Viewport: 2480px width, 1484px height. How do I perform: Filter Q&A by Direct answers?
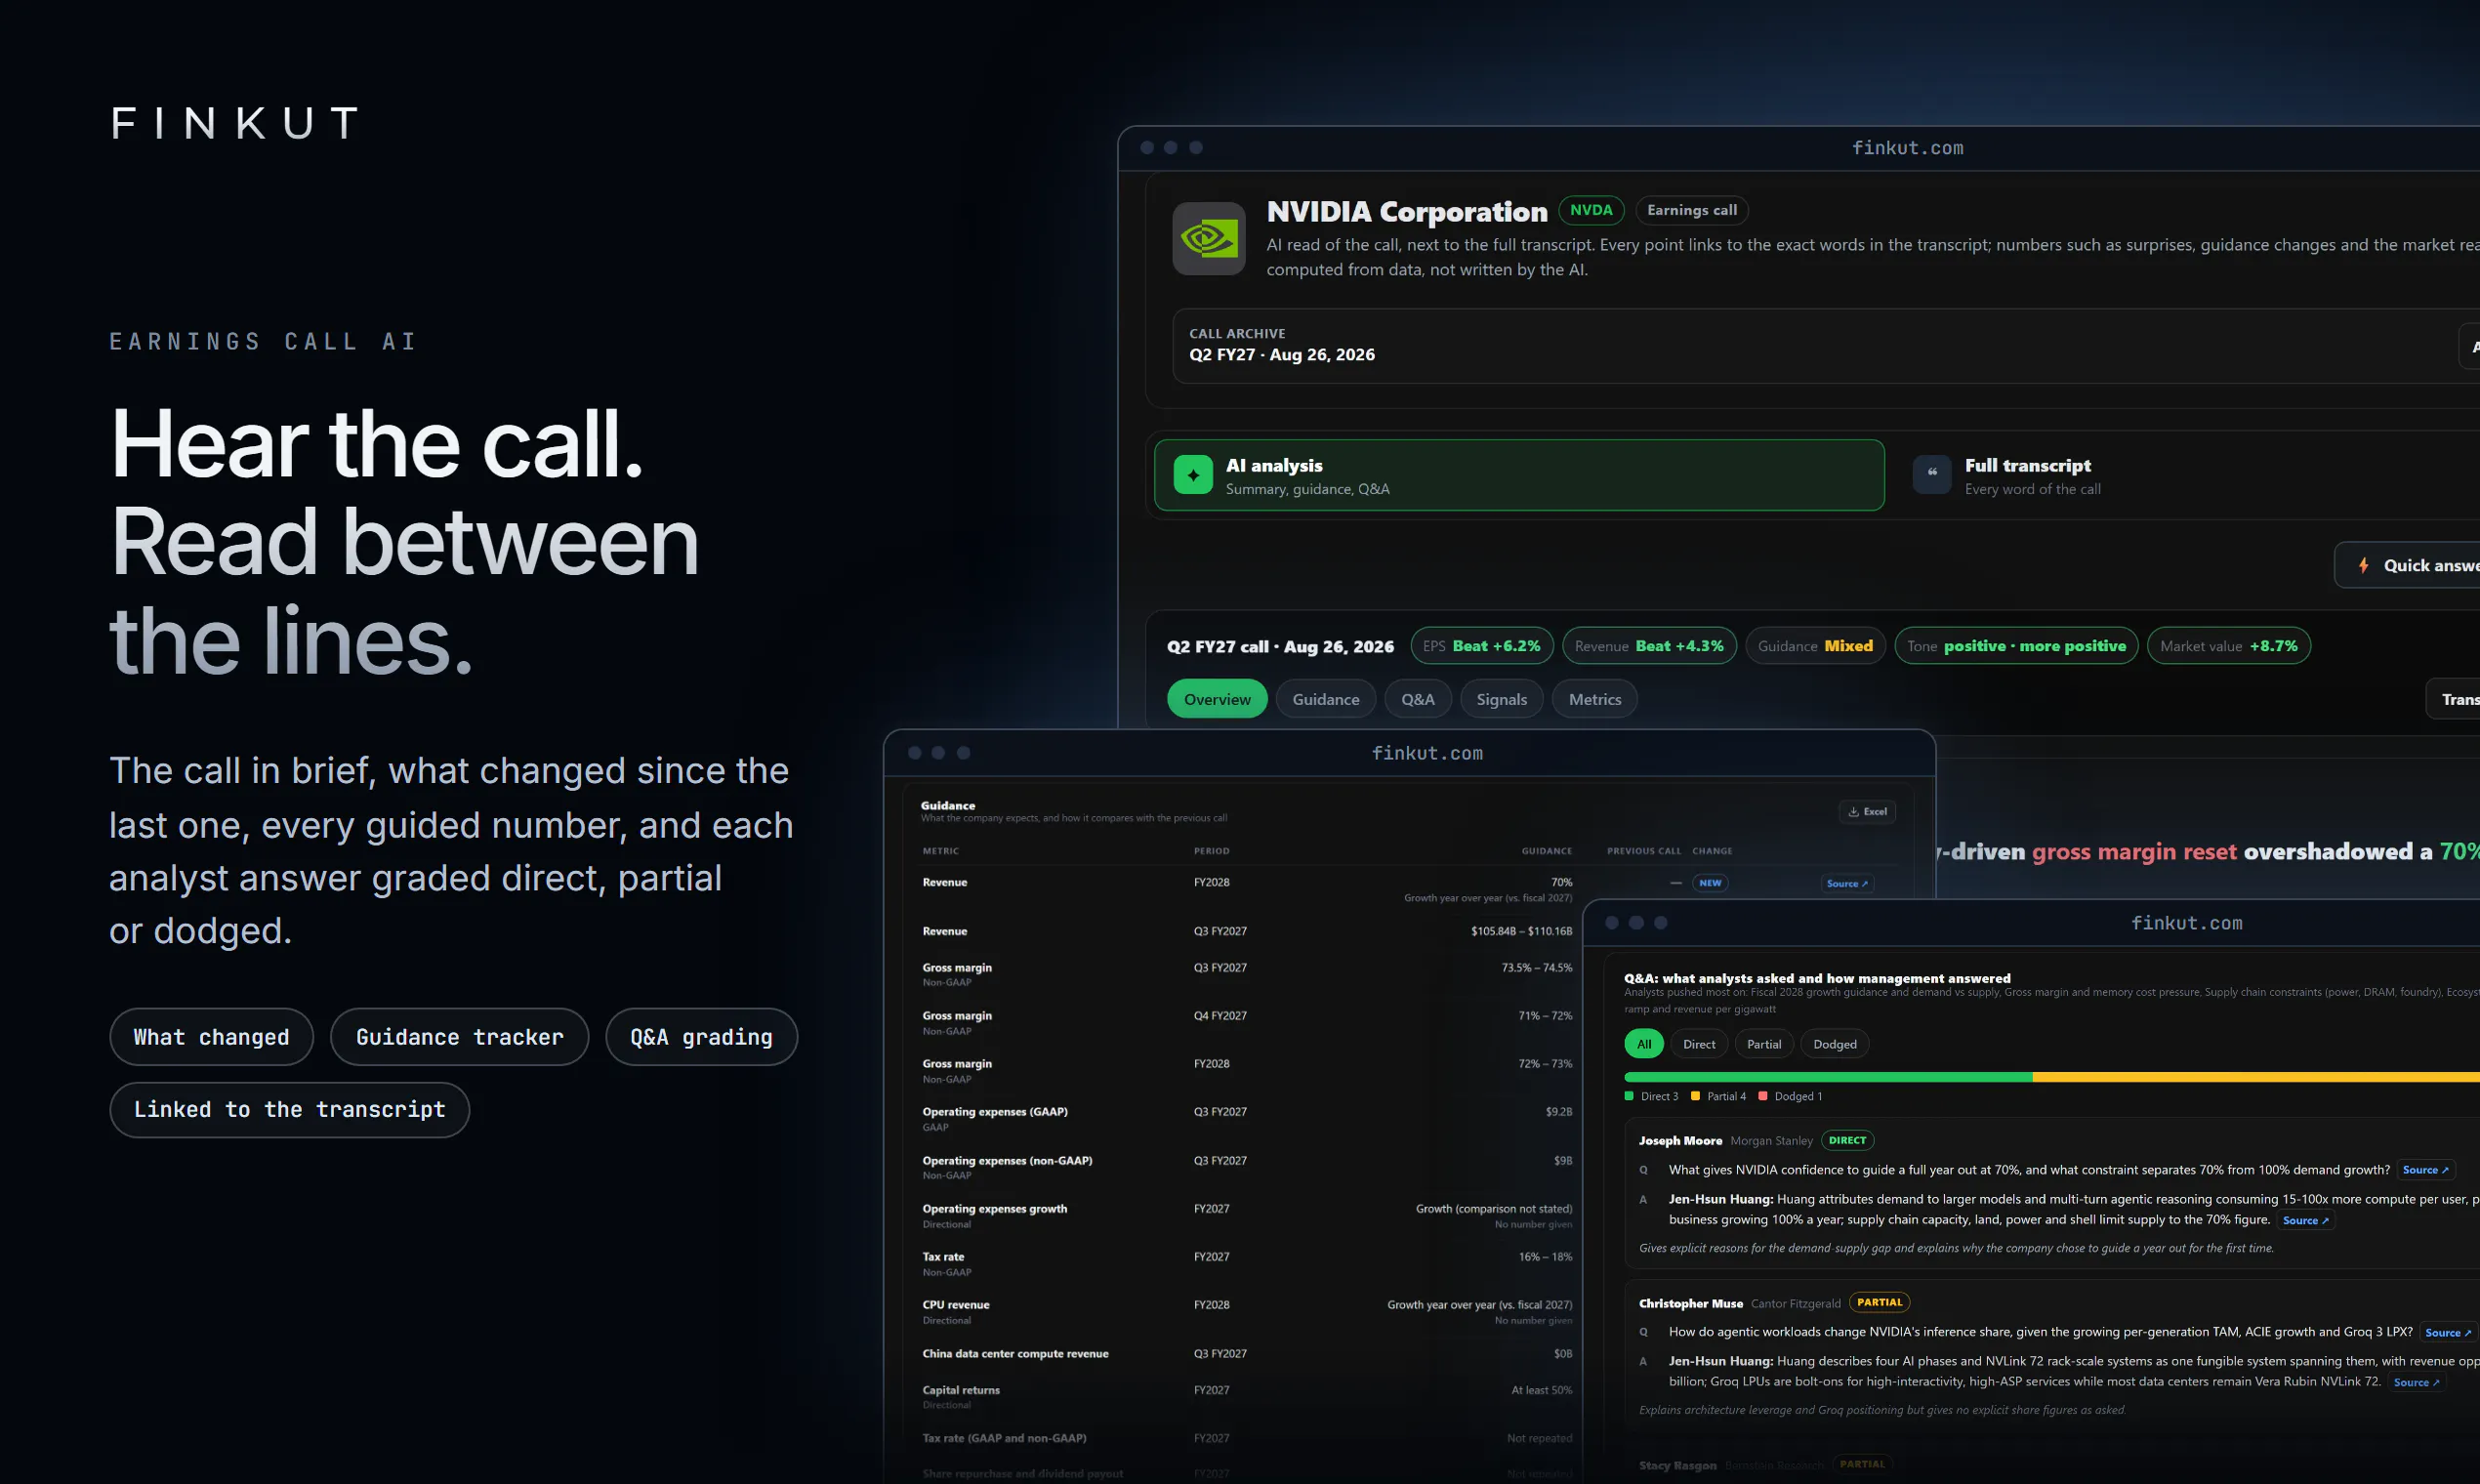pos(1698,1044)
